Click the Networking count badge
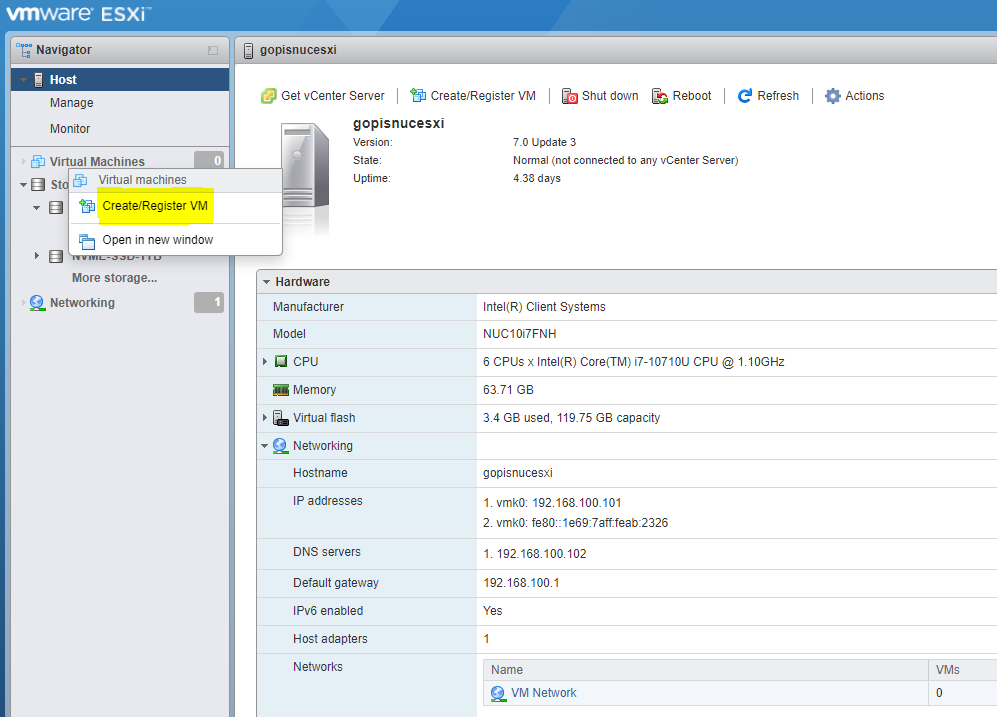997x717 pixels. coord(209,302)
